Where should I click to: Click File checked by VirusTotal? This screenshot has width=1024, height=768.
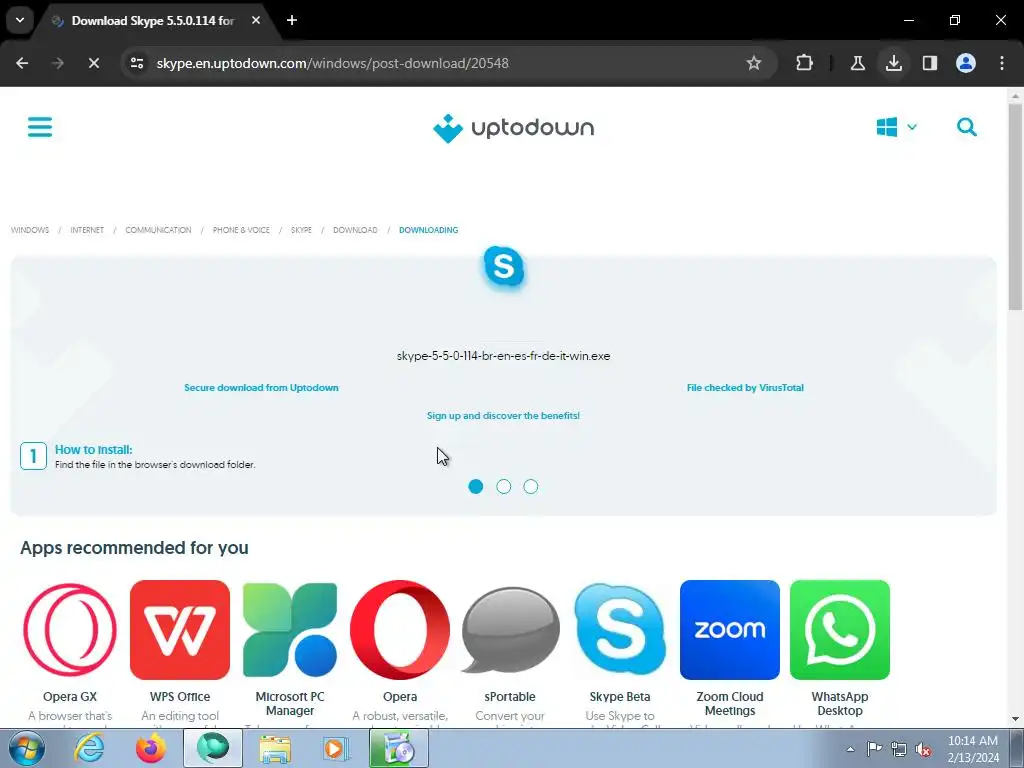(745, 387)
